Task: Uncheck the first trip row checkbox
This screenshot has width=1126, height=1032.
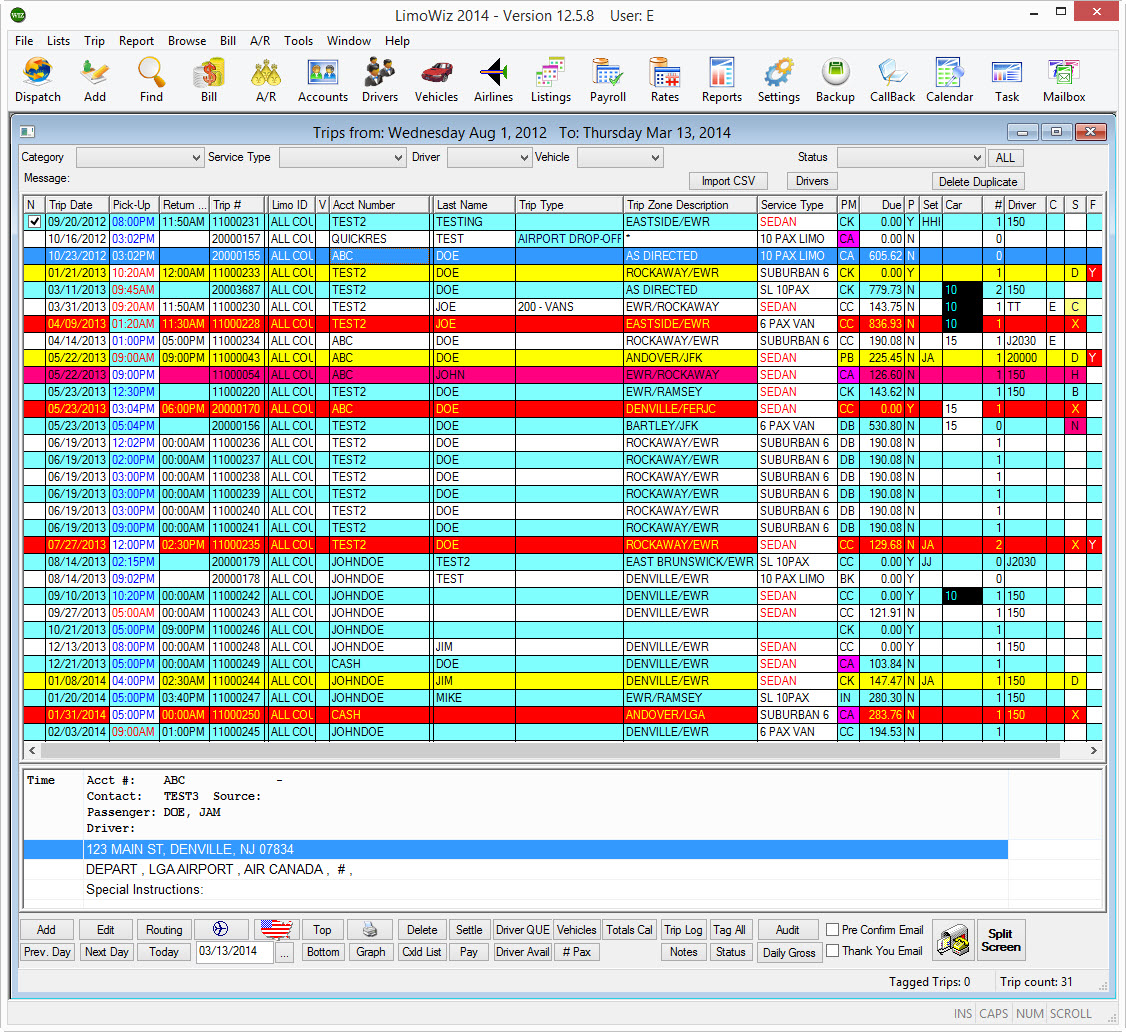Action: pos(33,222)
